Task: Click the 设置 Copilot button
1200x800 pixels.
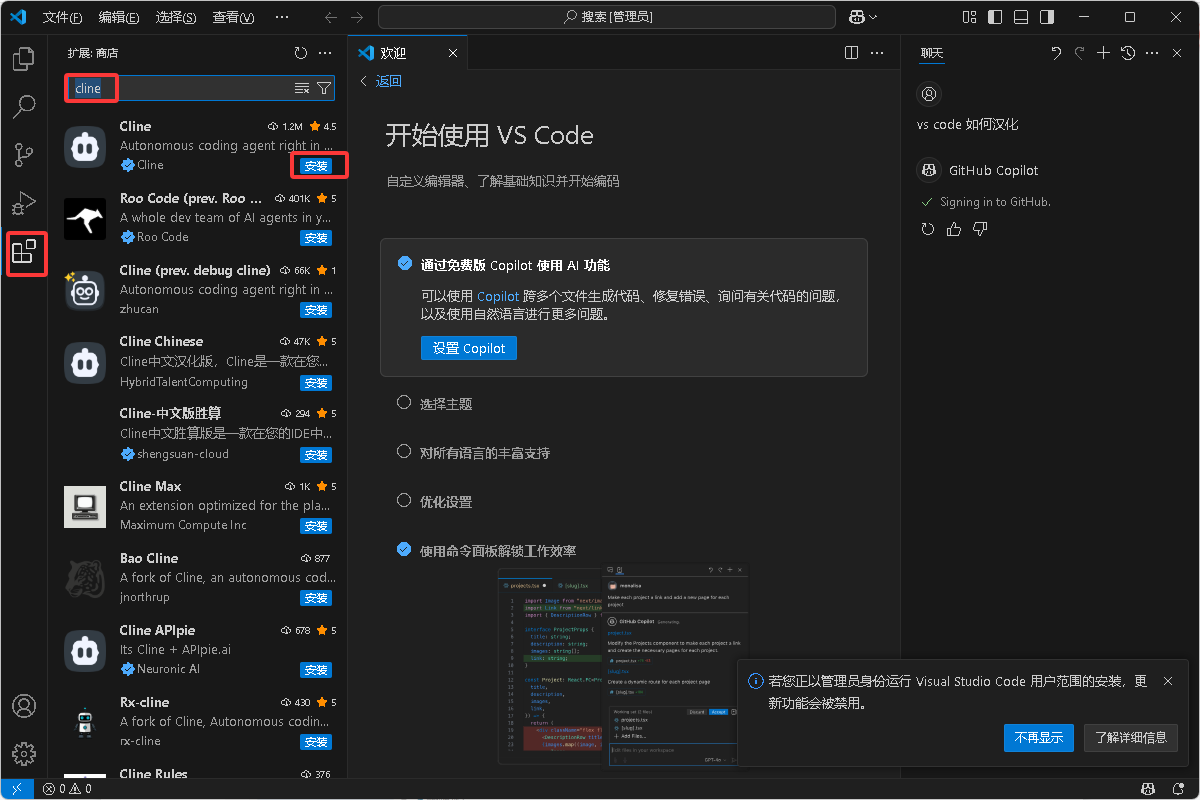Action: point(469,348)
